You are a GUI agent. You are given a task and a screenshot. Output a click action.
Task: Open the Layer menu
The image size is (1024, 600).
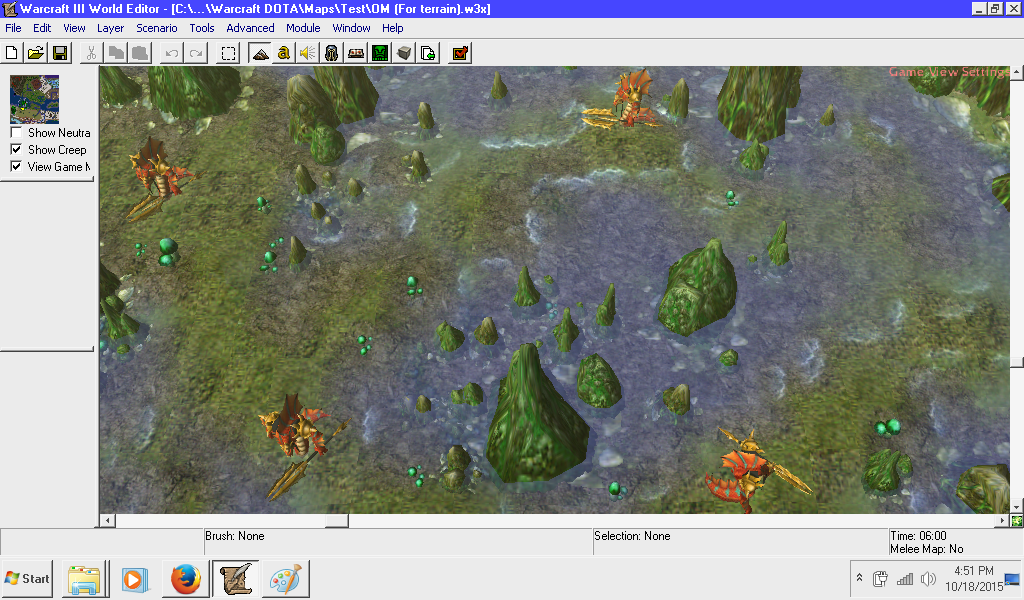[x=110, y=28]
